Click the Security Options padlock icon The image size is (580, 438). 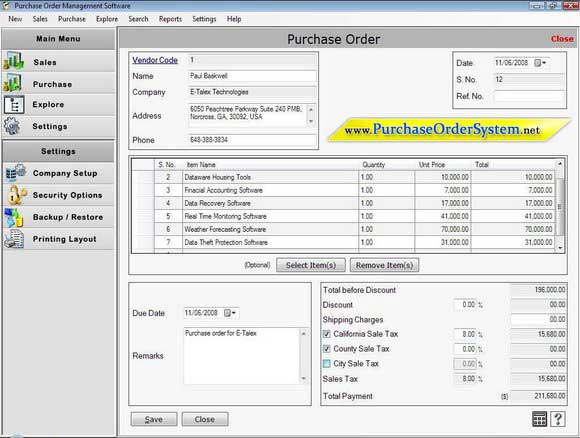click(16, 195)
